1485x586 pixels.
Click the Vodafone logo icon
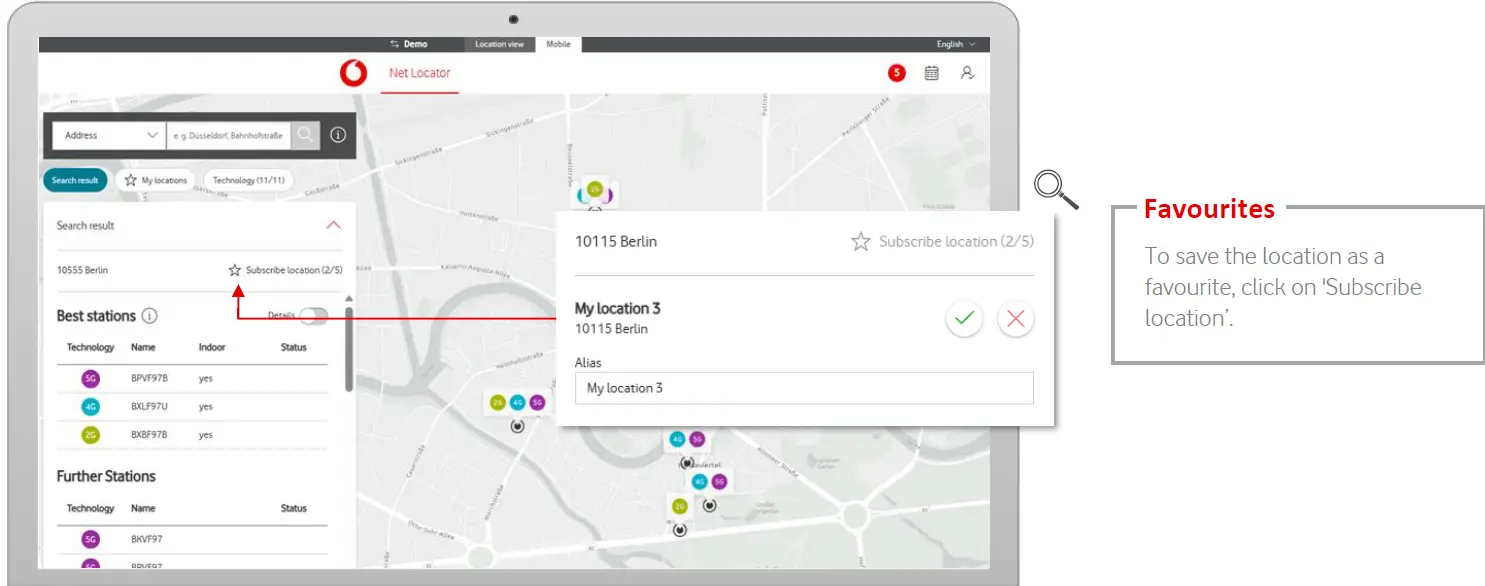353,73
